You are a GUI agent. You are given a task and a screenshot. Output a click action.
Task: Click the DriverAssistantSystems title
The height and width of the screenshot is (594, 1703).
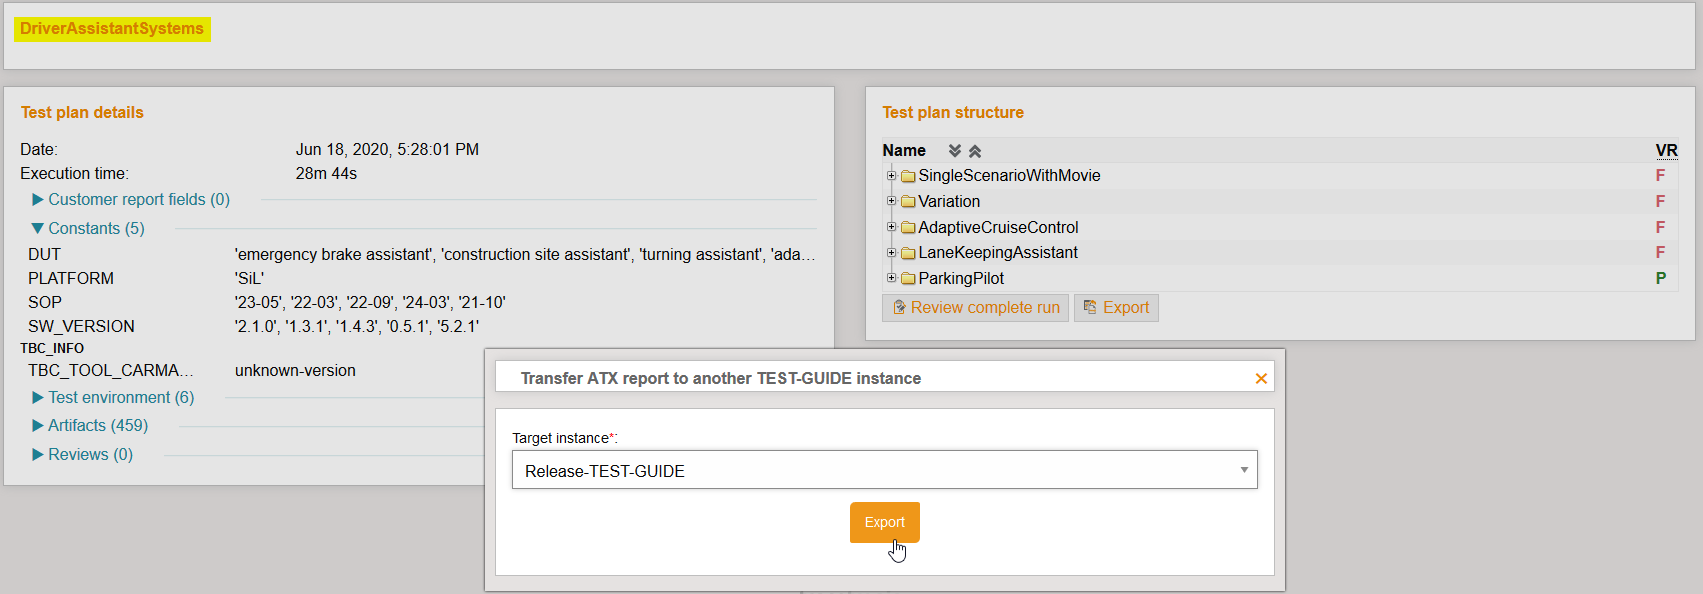point(112,28)
